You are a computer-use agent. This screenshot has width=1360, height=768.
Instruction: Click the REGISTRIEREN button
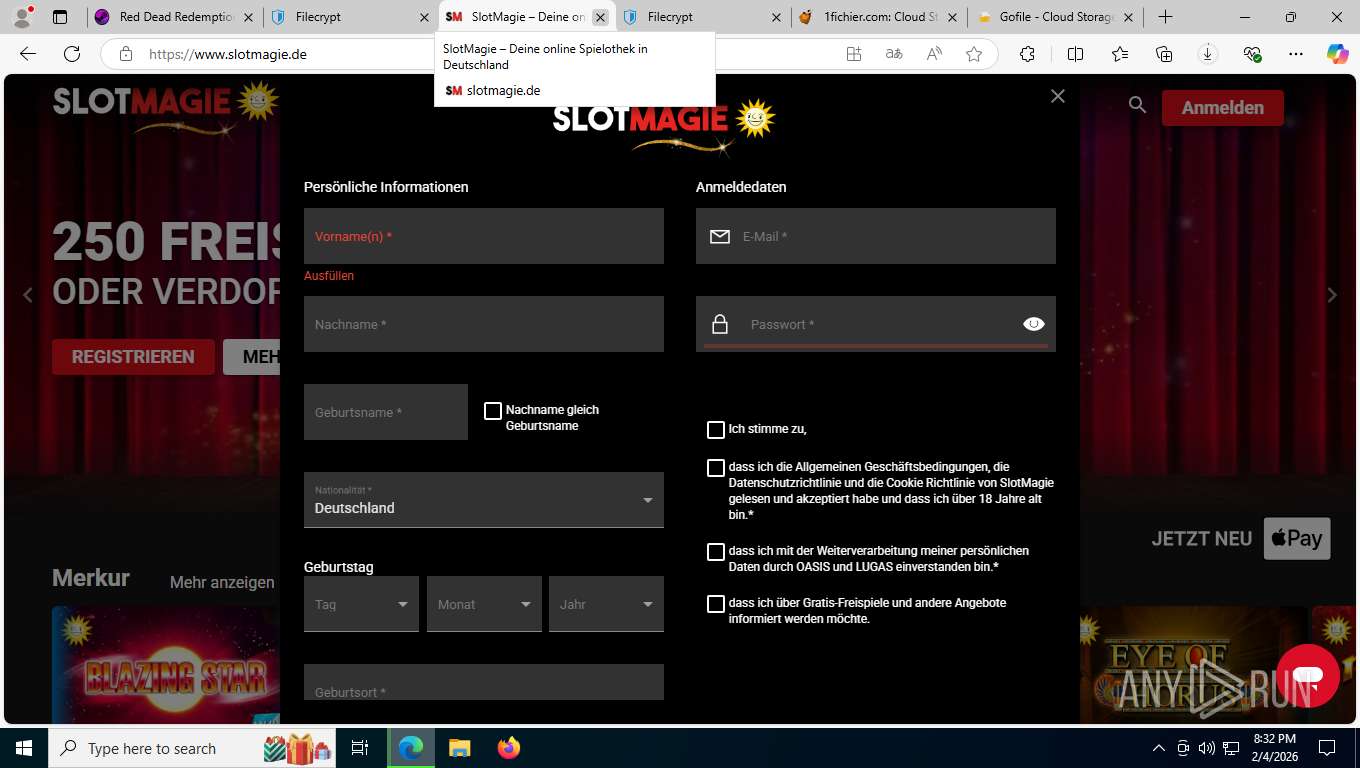tap(133, 357)
